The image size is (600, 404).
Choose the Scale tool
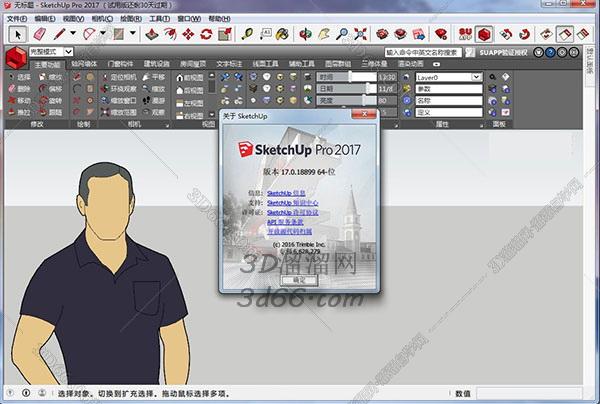225,34
